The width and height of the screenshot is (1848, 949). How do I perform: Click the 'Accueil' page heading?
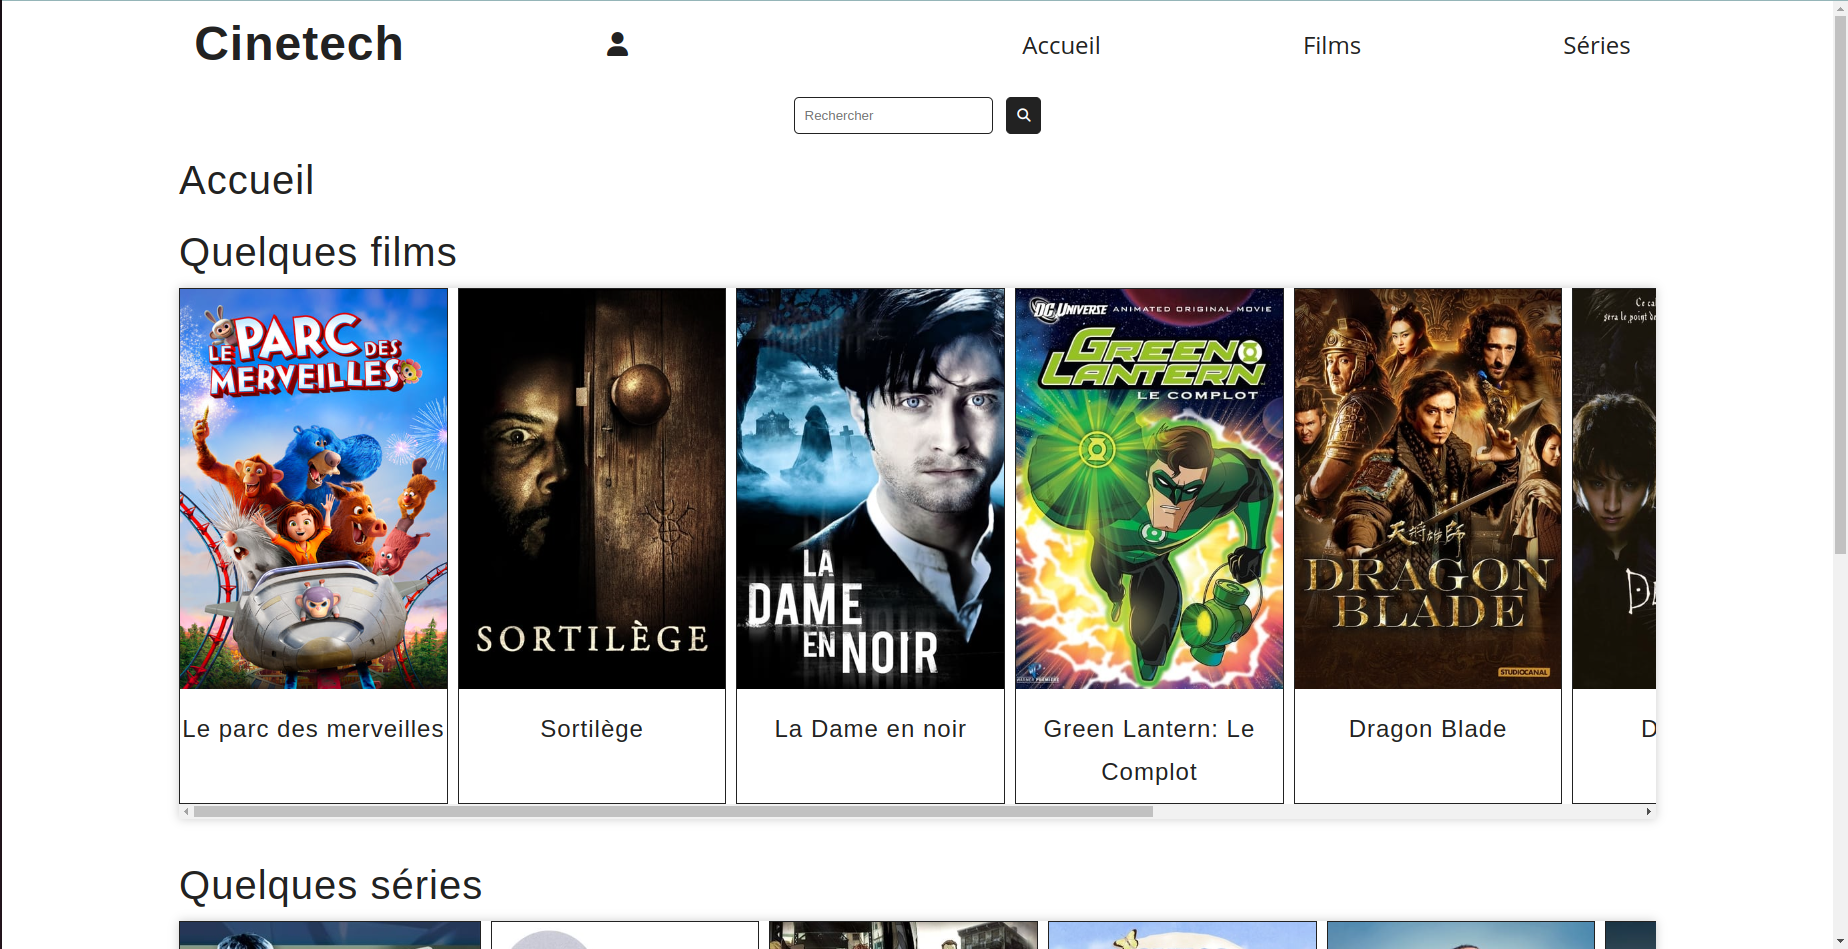pyautogui.click(x=247, y=181)
